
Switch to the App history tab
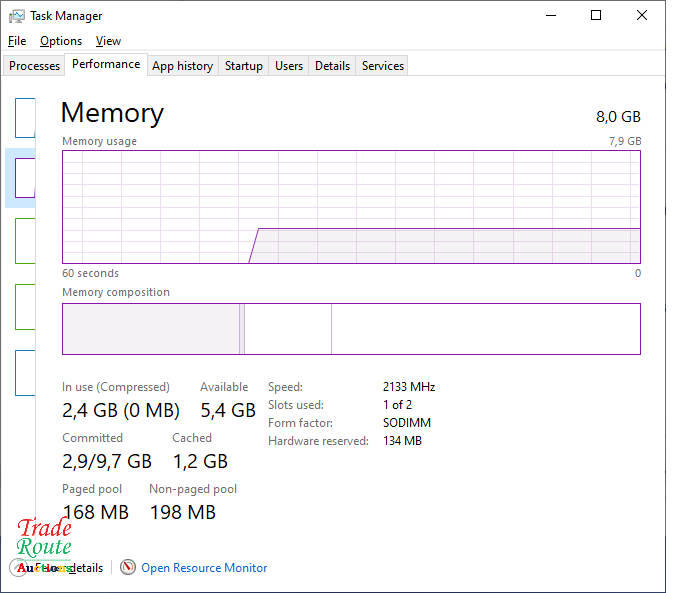(x=182, y=66)
